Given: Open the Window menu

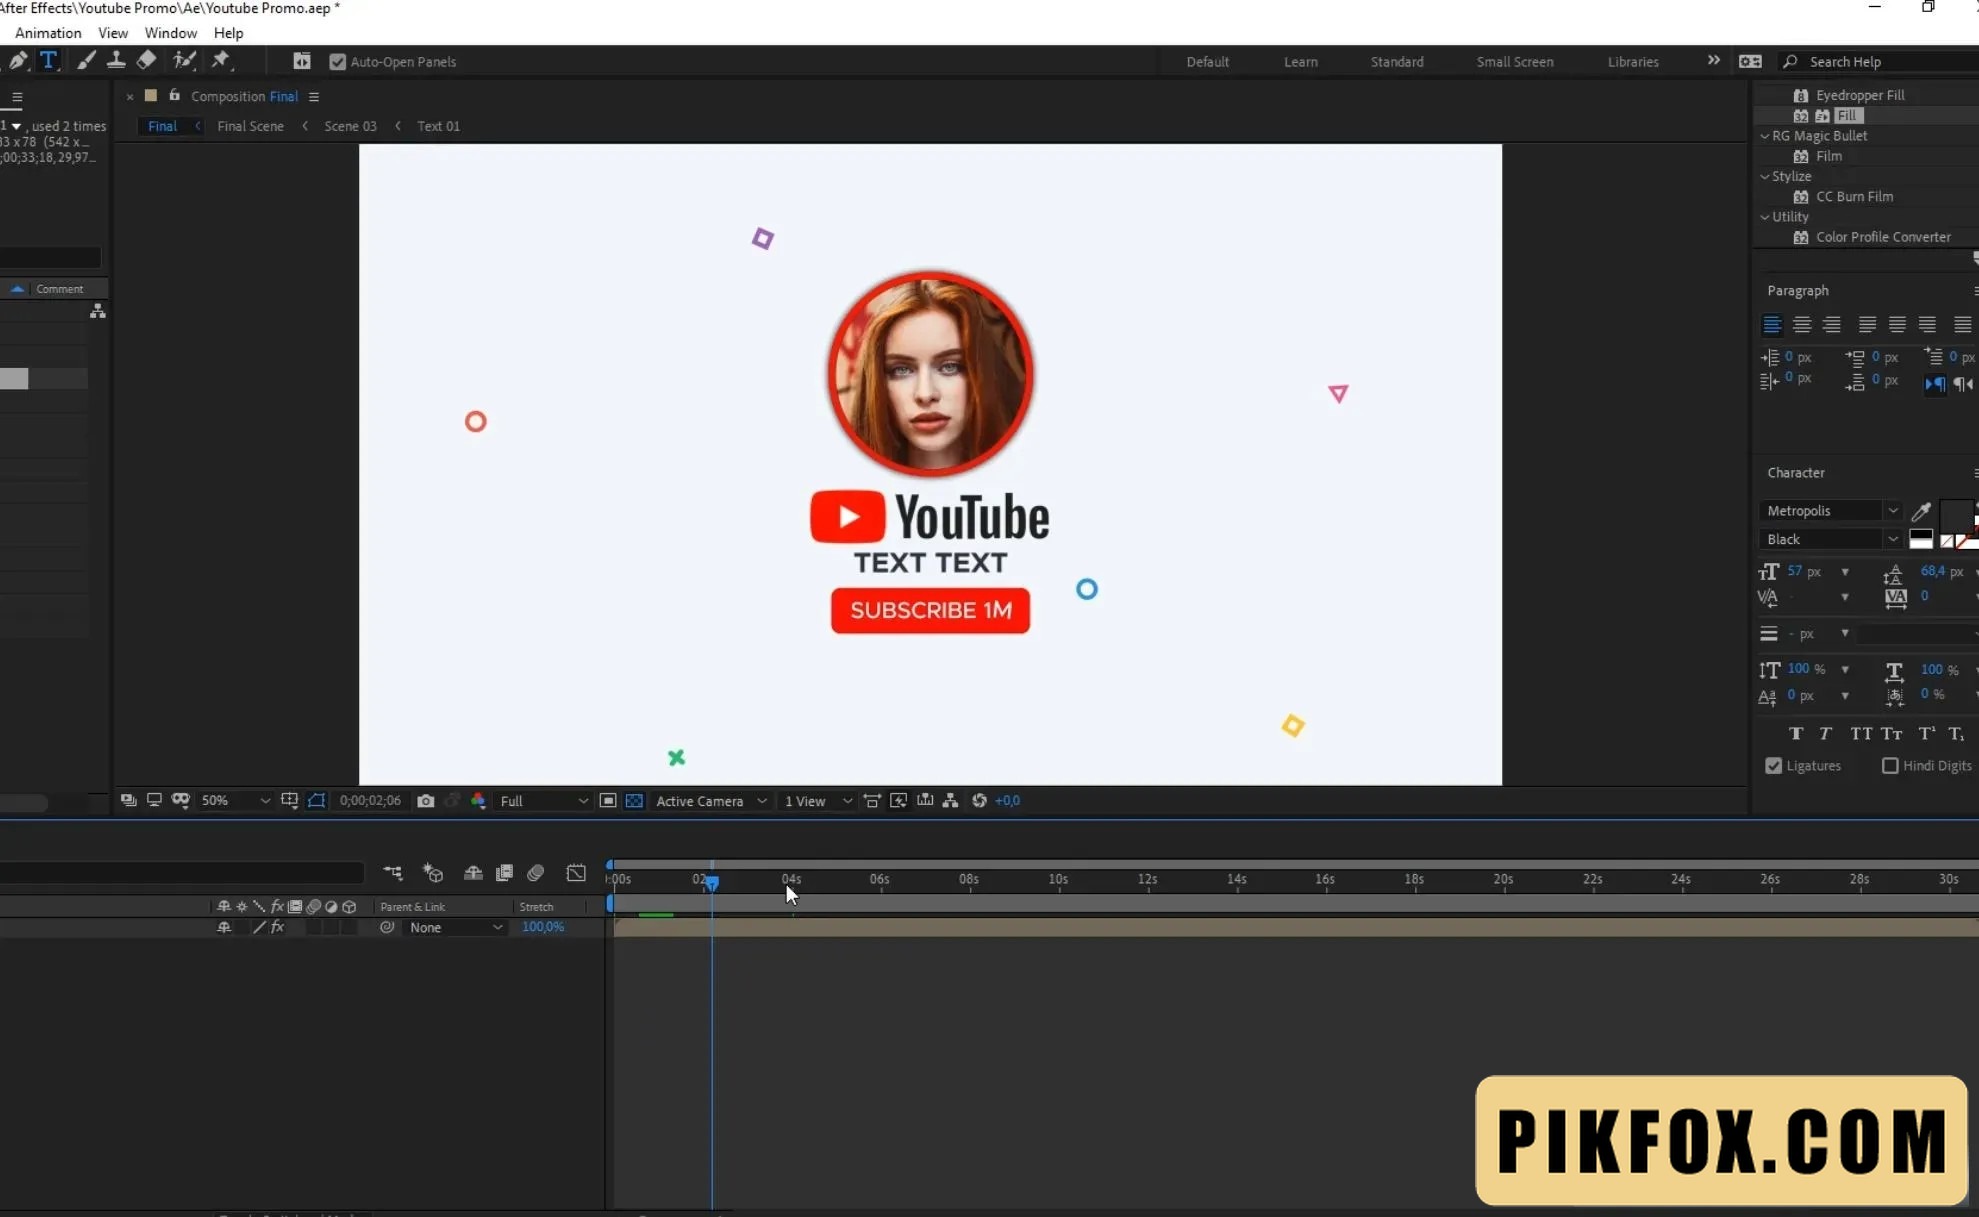Looking at the screenshot, I should [171, 33].
